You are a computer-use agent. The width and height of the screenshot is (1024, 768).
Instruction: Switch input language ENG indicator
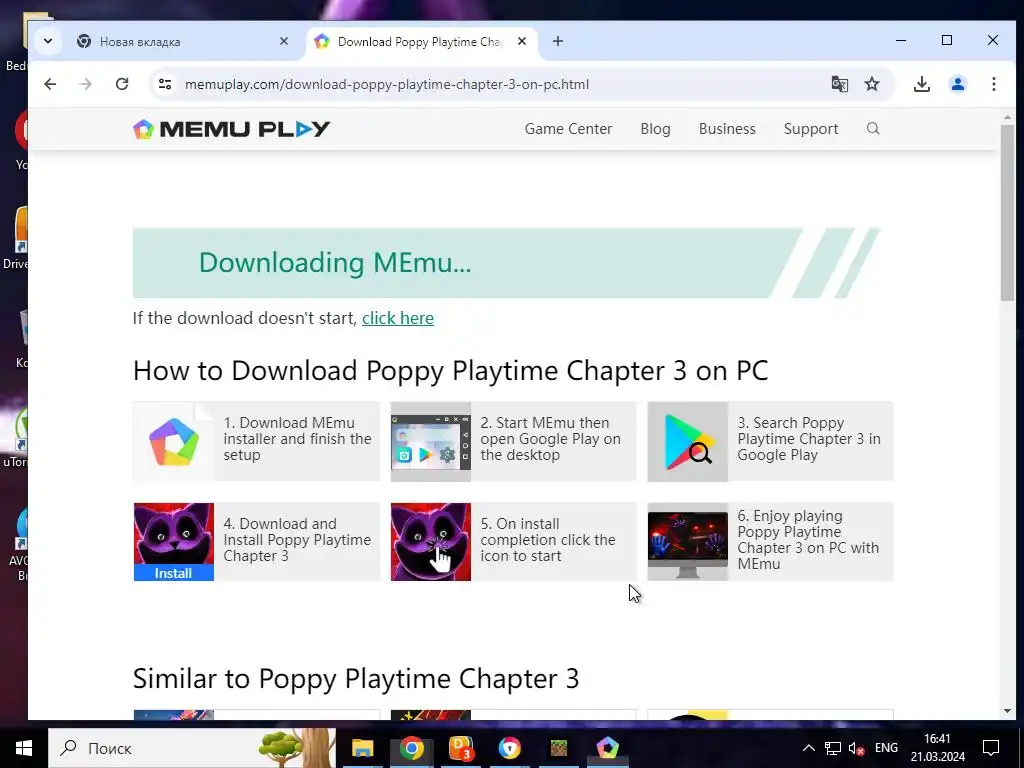[886, 748]
